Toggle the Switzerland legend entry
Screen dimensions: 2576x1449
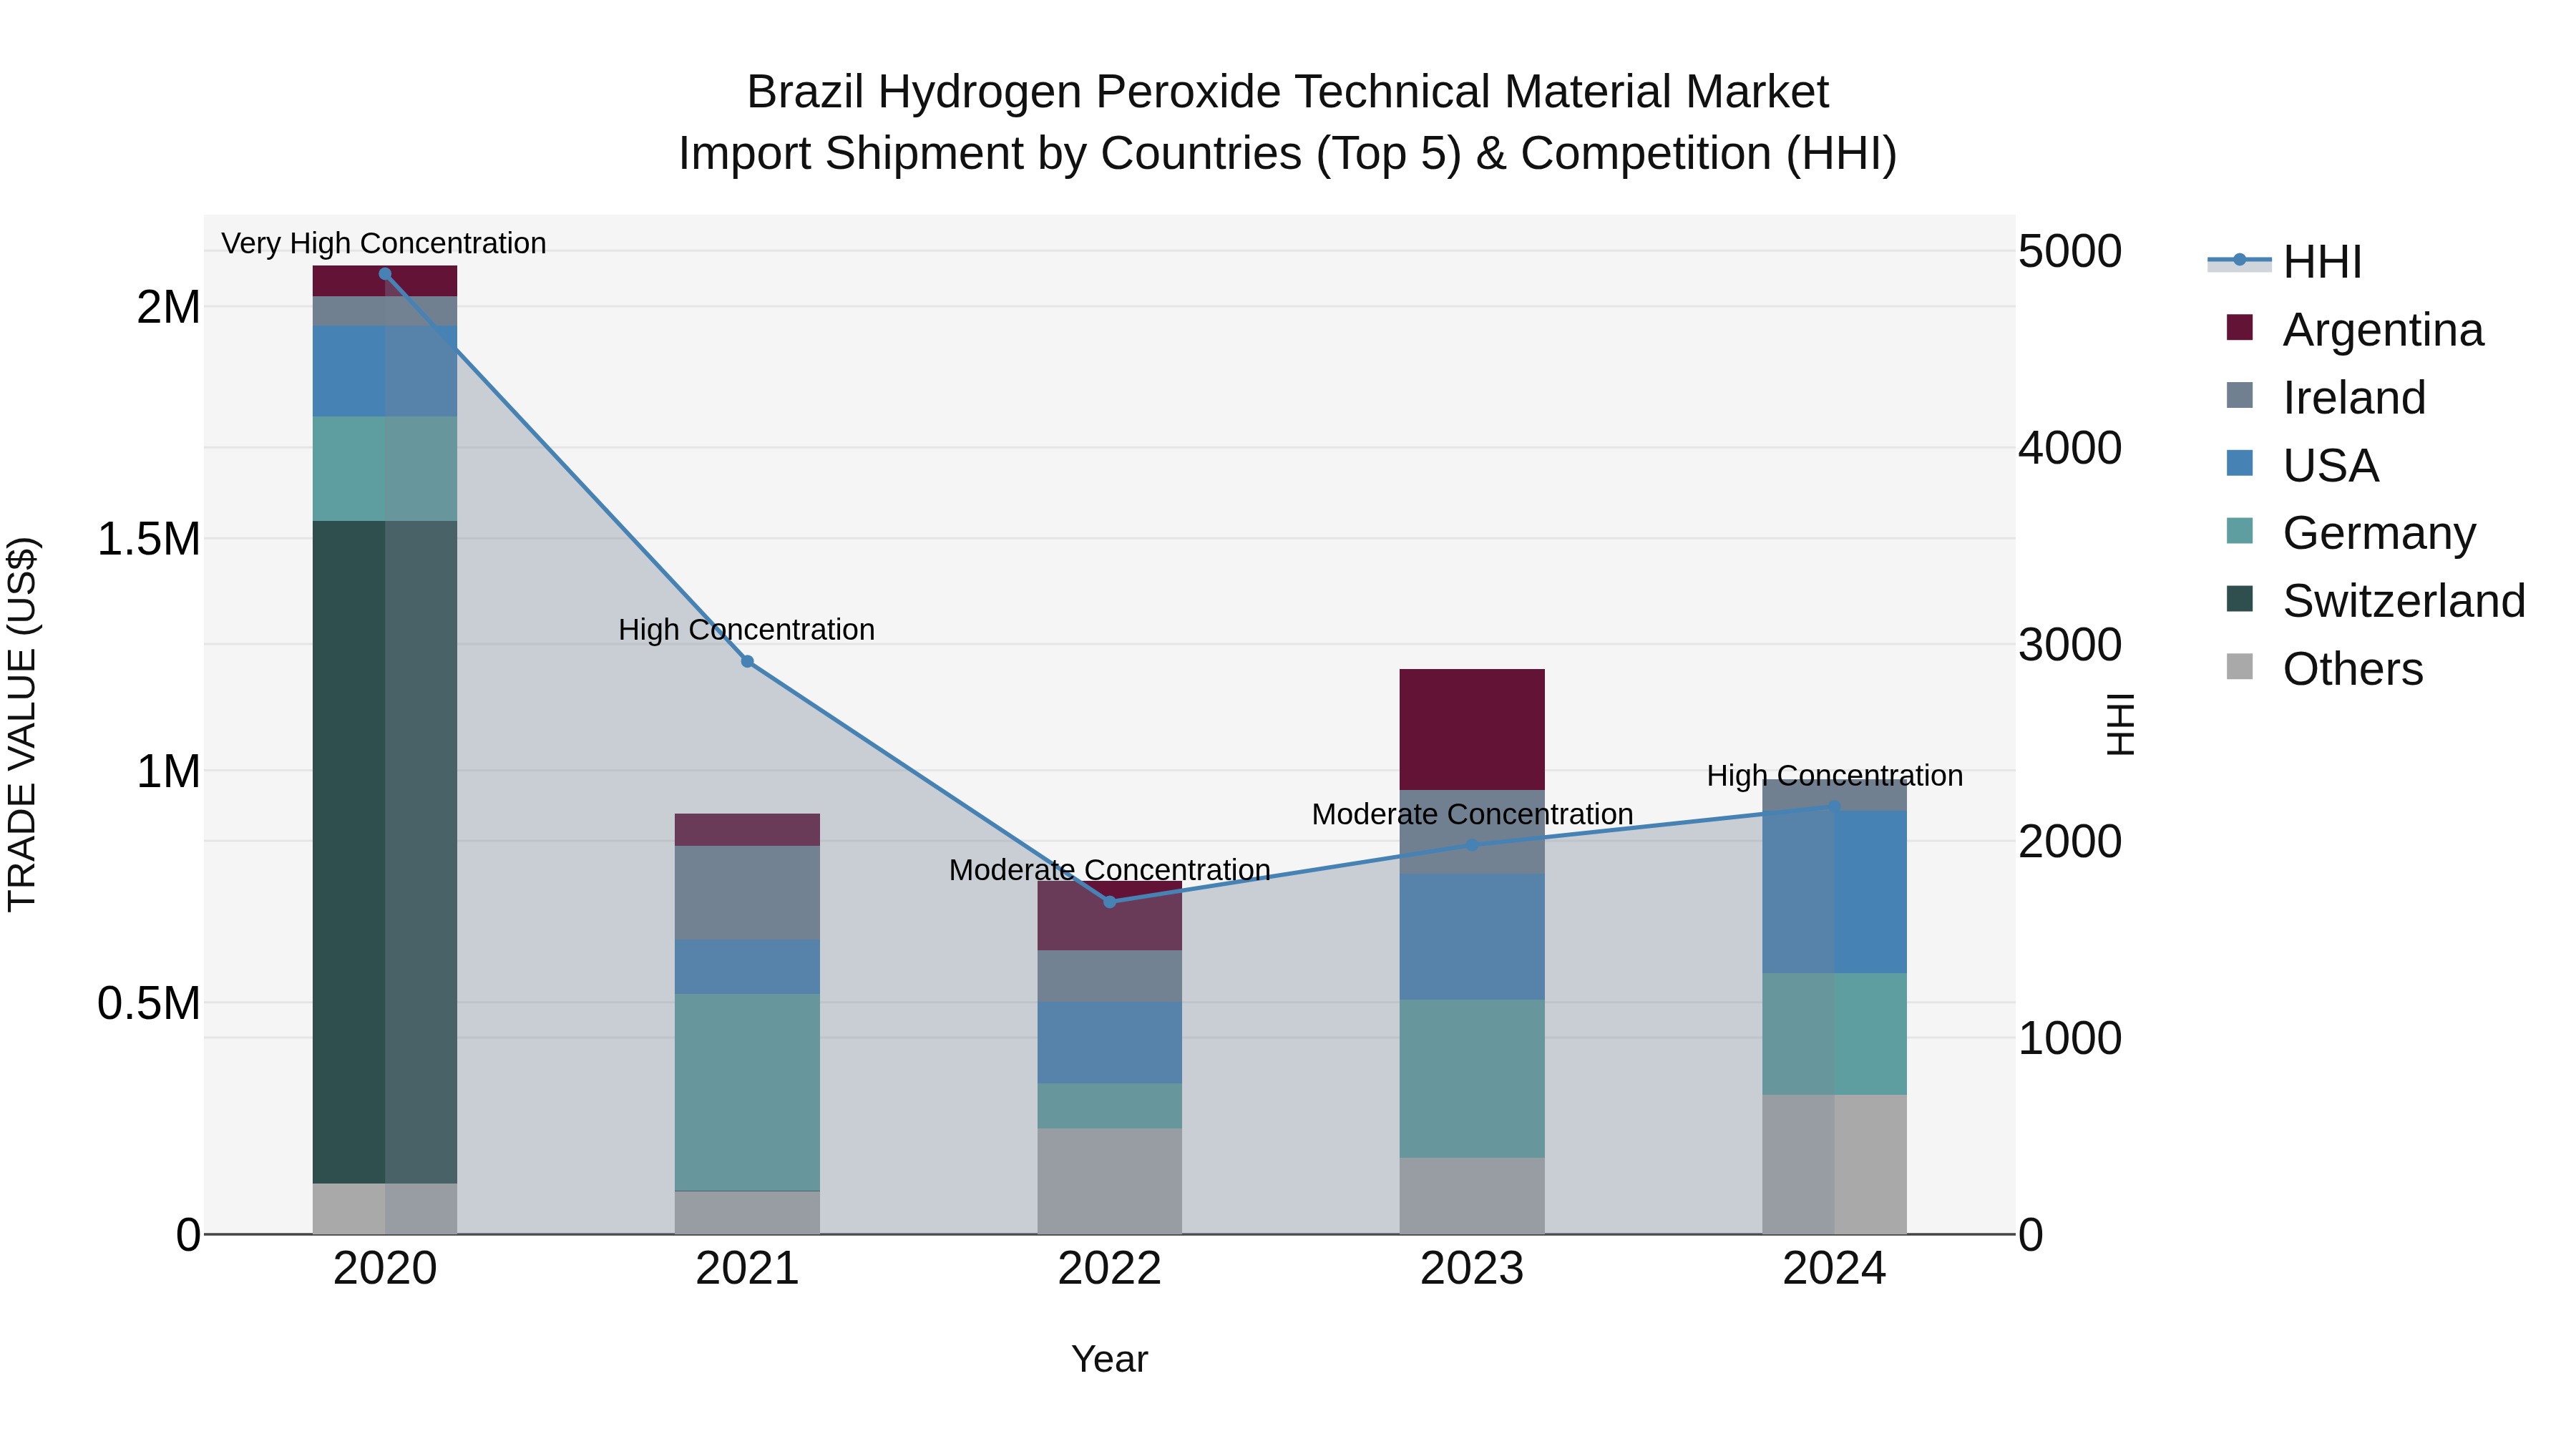click(2376, 601)
